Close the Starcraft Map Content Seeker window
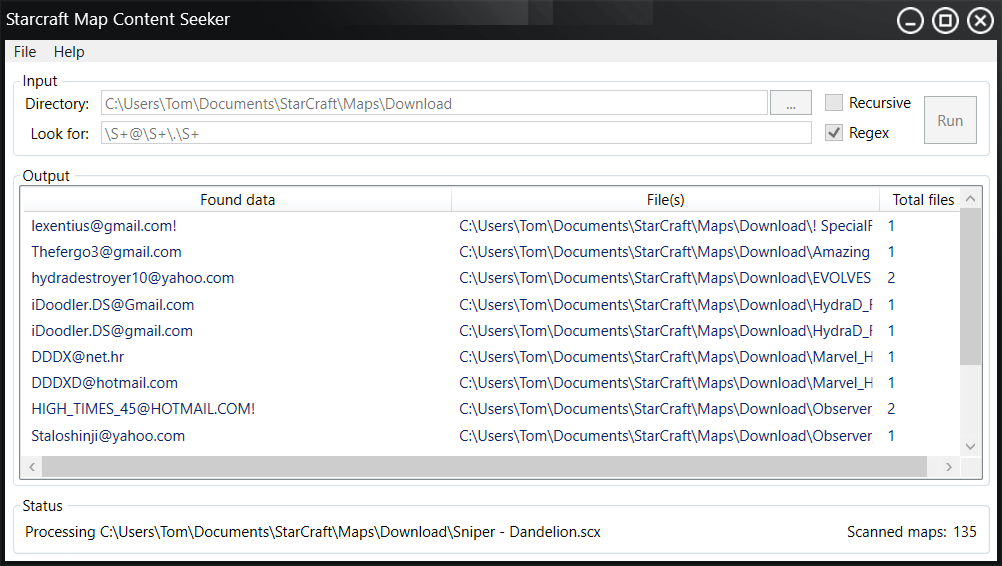Viewport: 1002px width, 566px height. pyautogui.click(x=980, y=20)
